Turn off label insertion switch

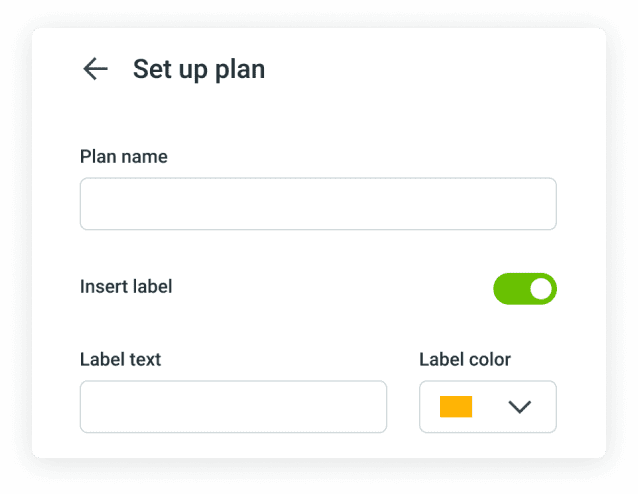(x=524, y=289)
